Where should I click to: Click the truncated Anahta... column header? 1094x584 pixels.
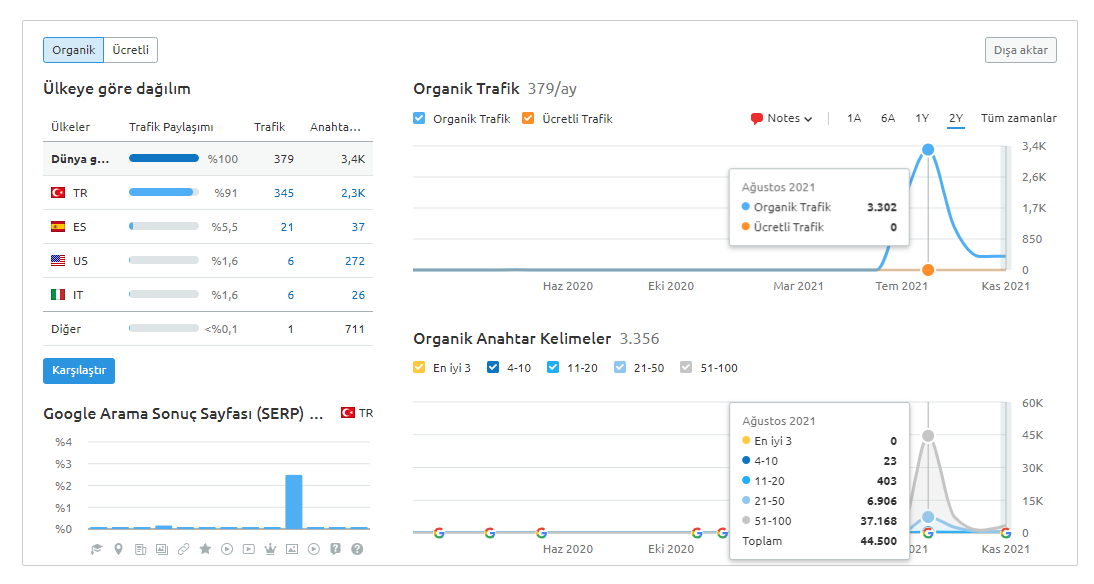(336, 127)
